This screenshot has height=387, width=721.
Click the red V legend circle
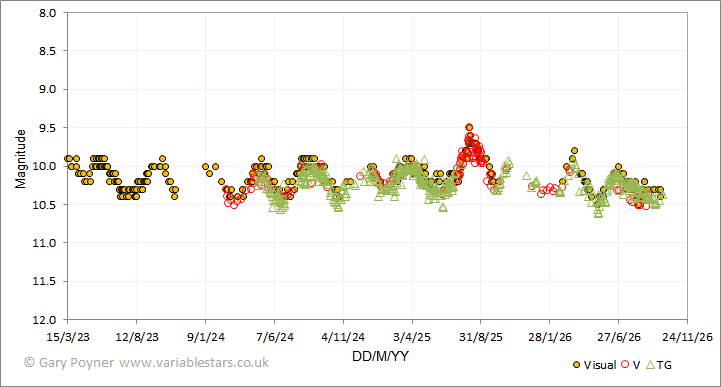point(624,365)
